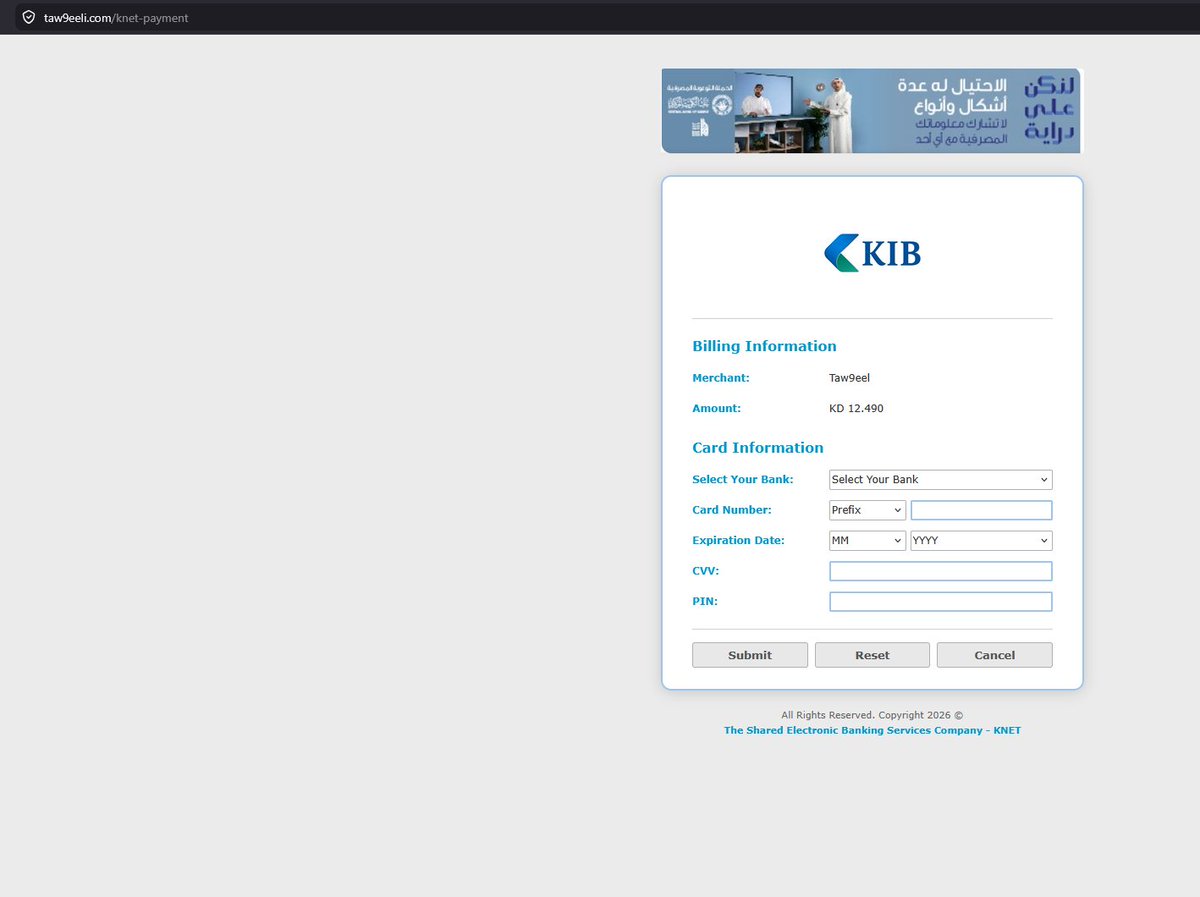1200x897 pixels.
Task: Open the Select Your Bank dropdown
Action: (941, 480)
